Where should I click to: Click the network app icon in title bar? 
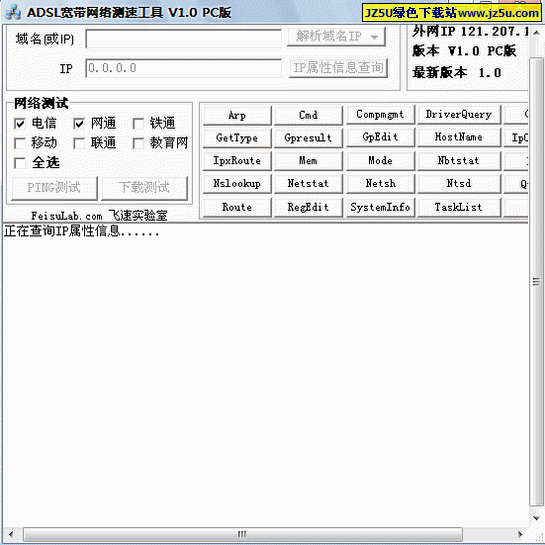click(x=13, y=13)
